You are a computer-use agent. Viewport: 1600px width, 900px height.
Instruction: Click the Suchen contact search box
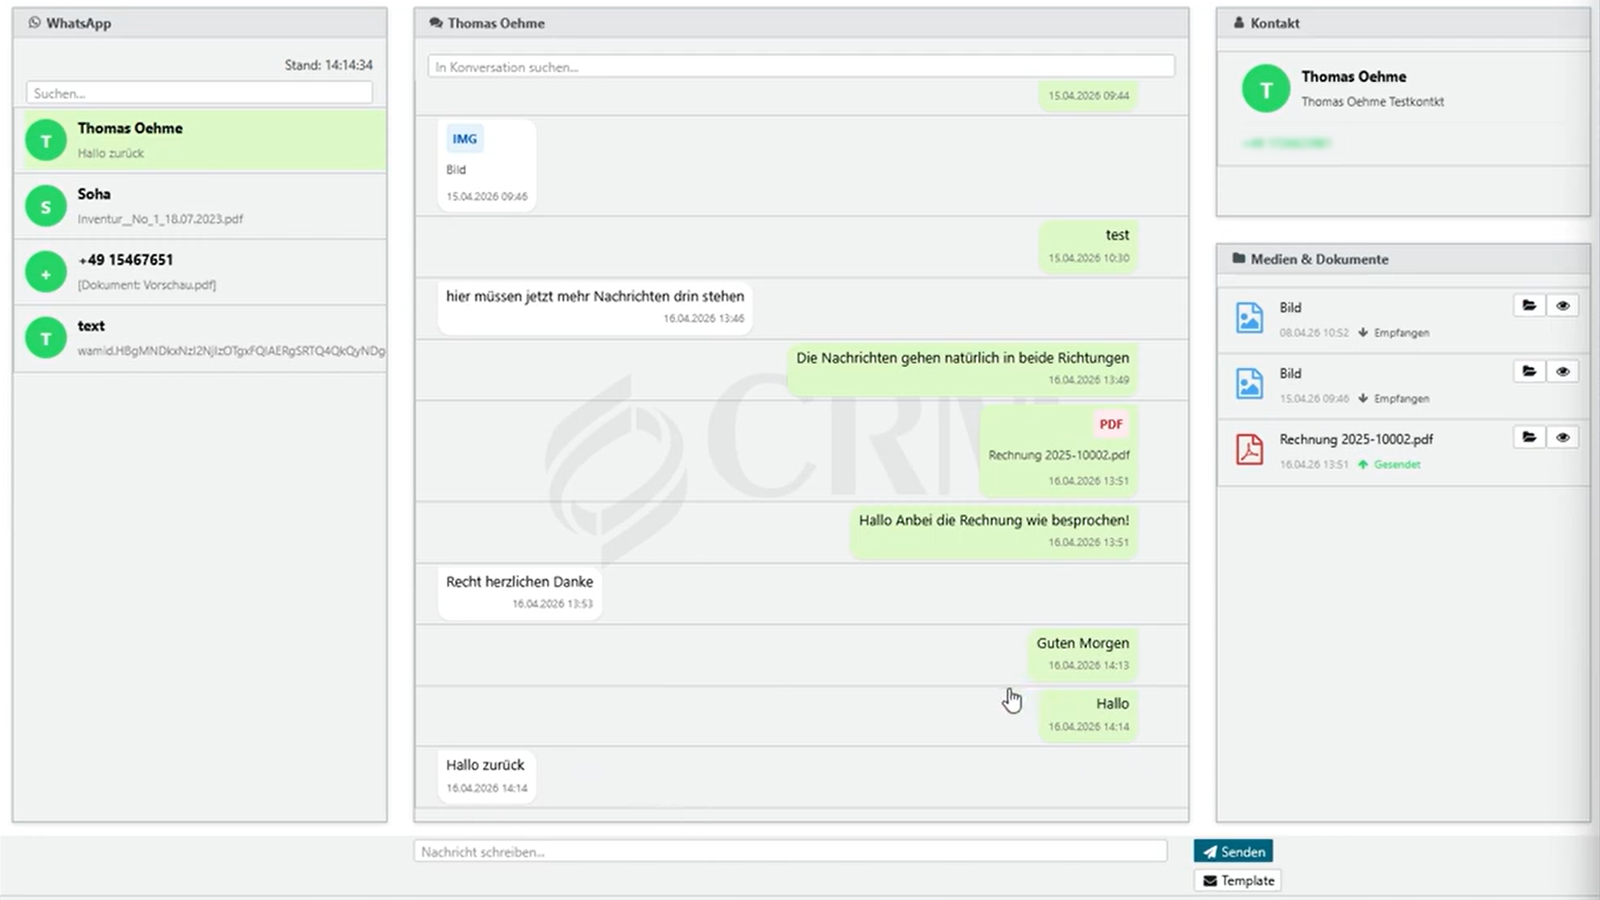tap(200, 93)
